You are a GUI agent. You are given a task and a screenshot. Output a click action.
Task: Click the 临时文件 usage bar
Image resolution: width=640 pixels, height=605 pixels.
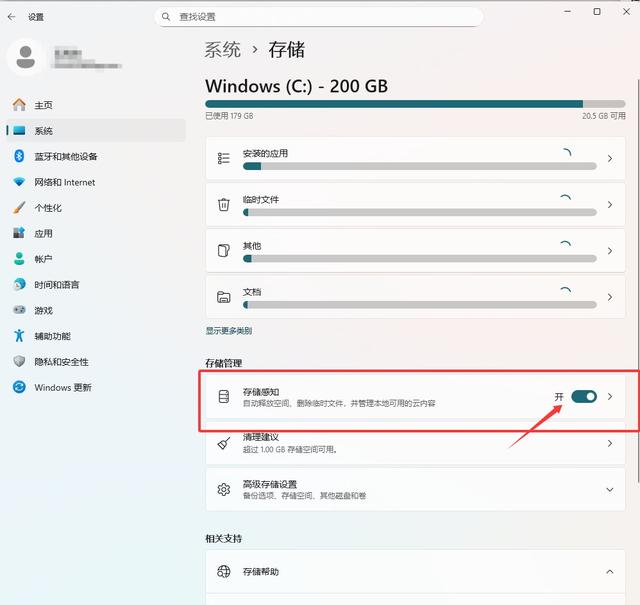(x=420, y=212)
